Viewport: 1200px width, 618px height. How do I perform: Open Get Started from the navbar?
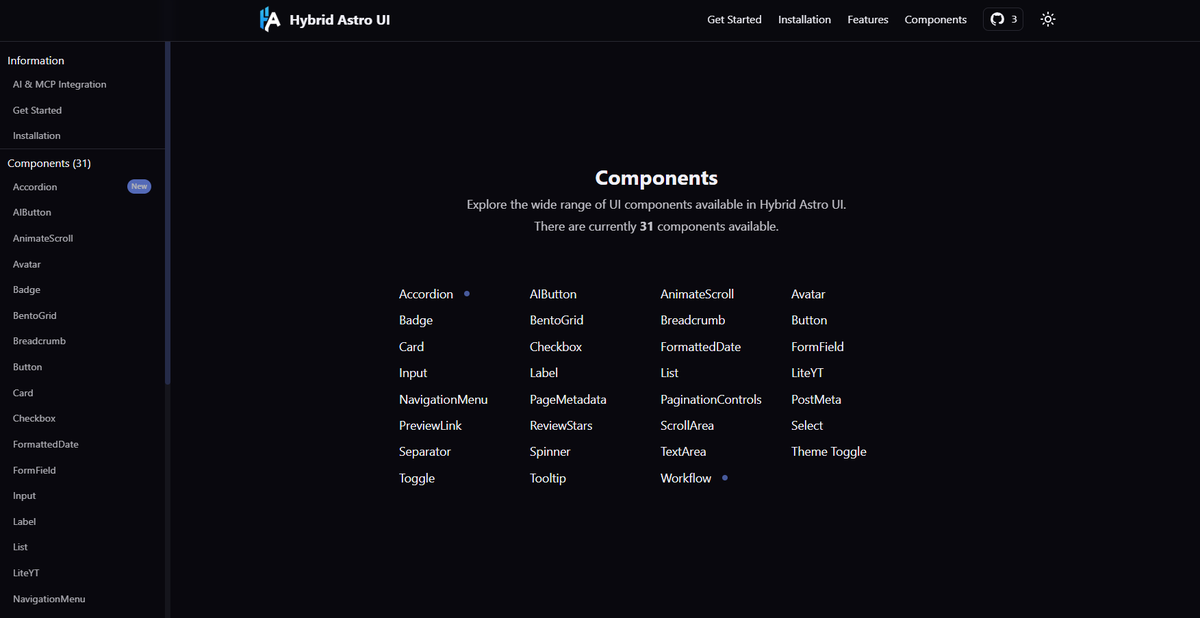pyautogui.click(x=734, y=19)
